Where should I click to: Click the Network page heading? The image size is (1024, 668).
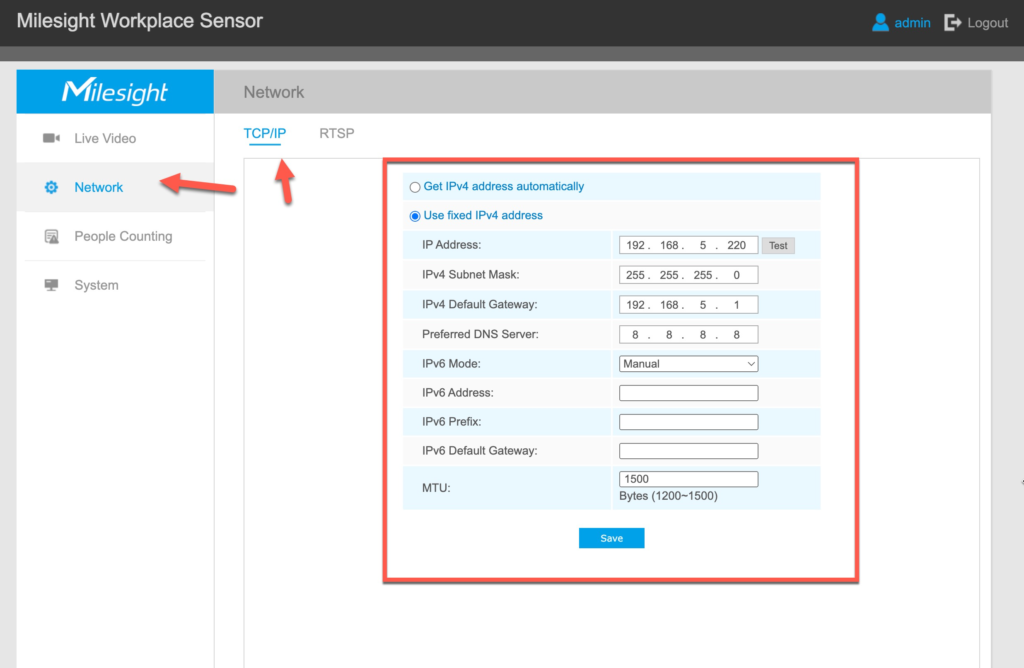pos(274,92)
